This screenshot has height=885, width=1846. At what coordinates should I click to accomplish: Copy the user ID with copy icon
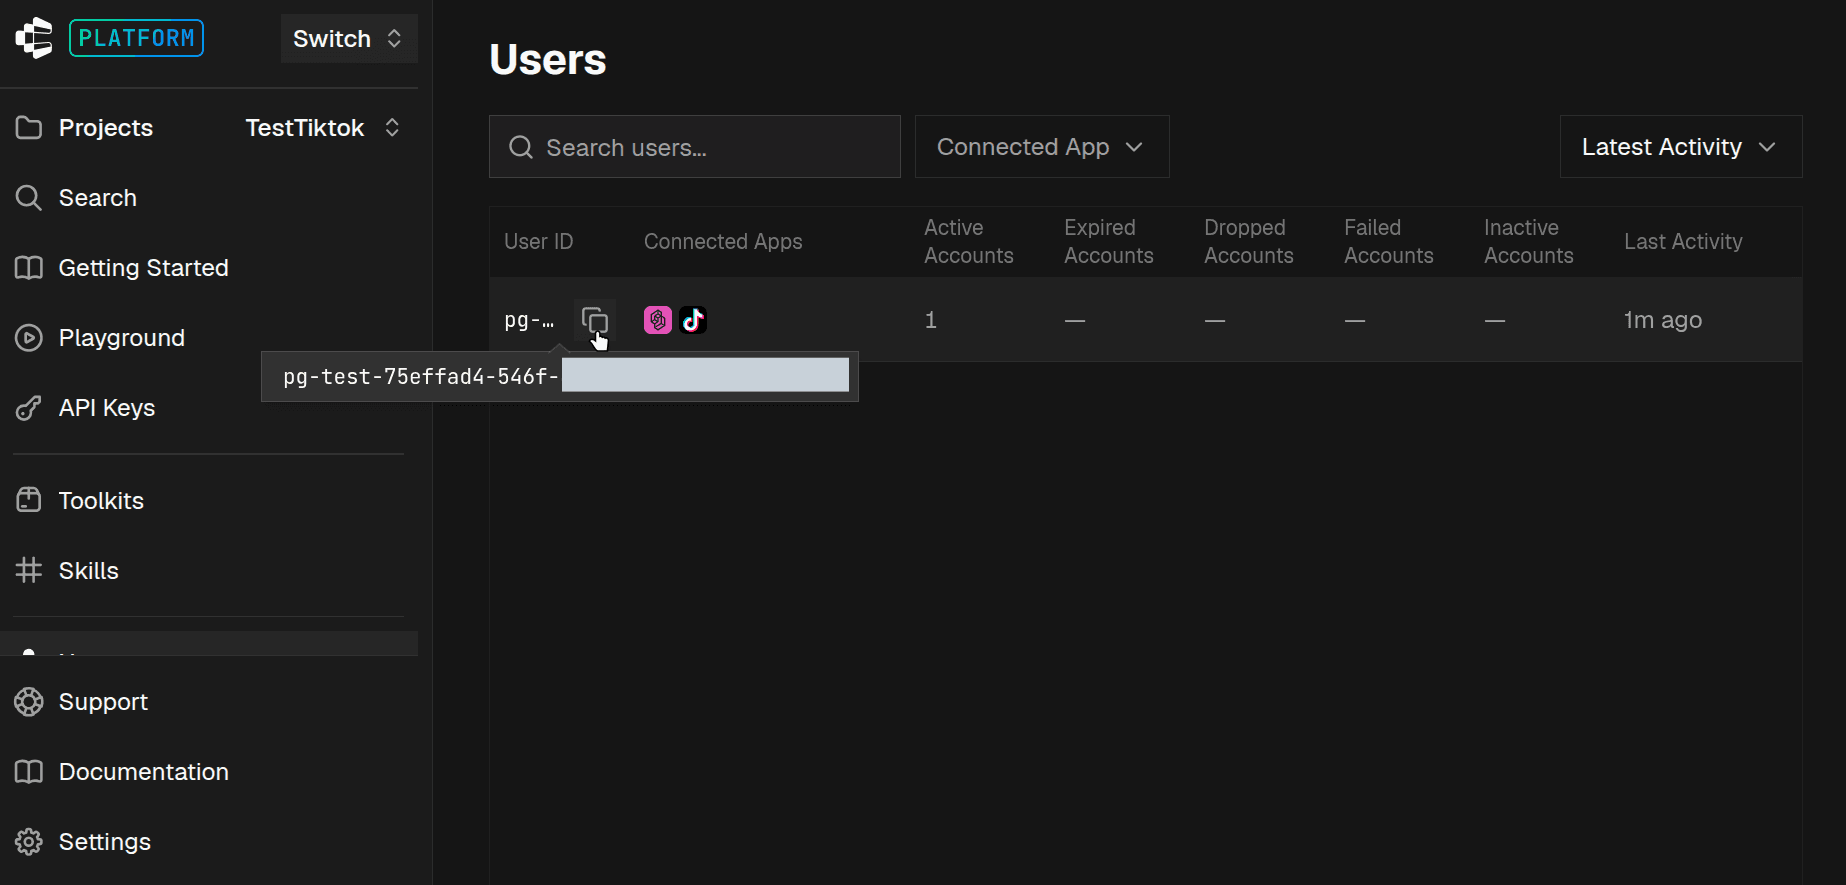tap(595, 320)
